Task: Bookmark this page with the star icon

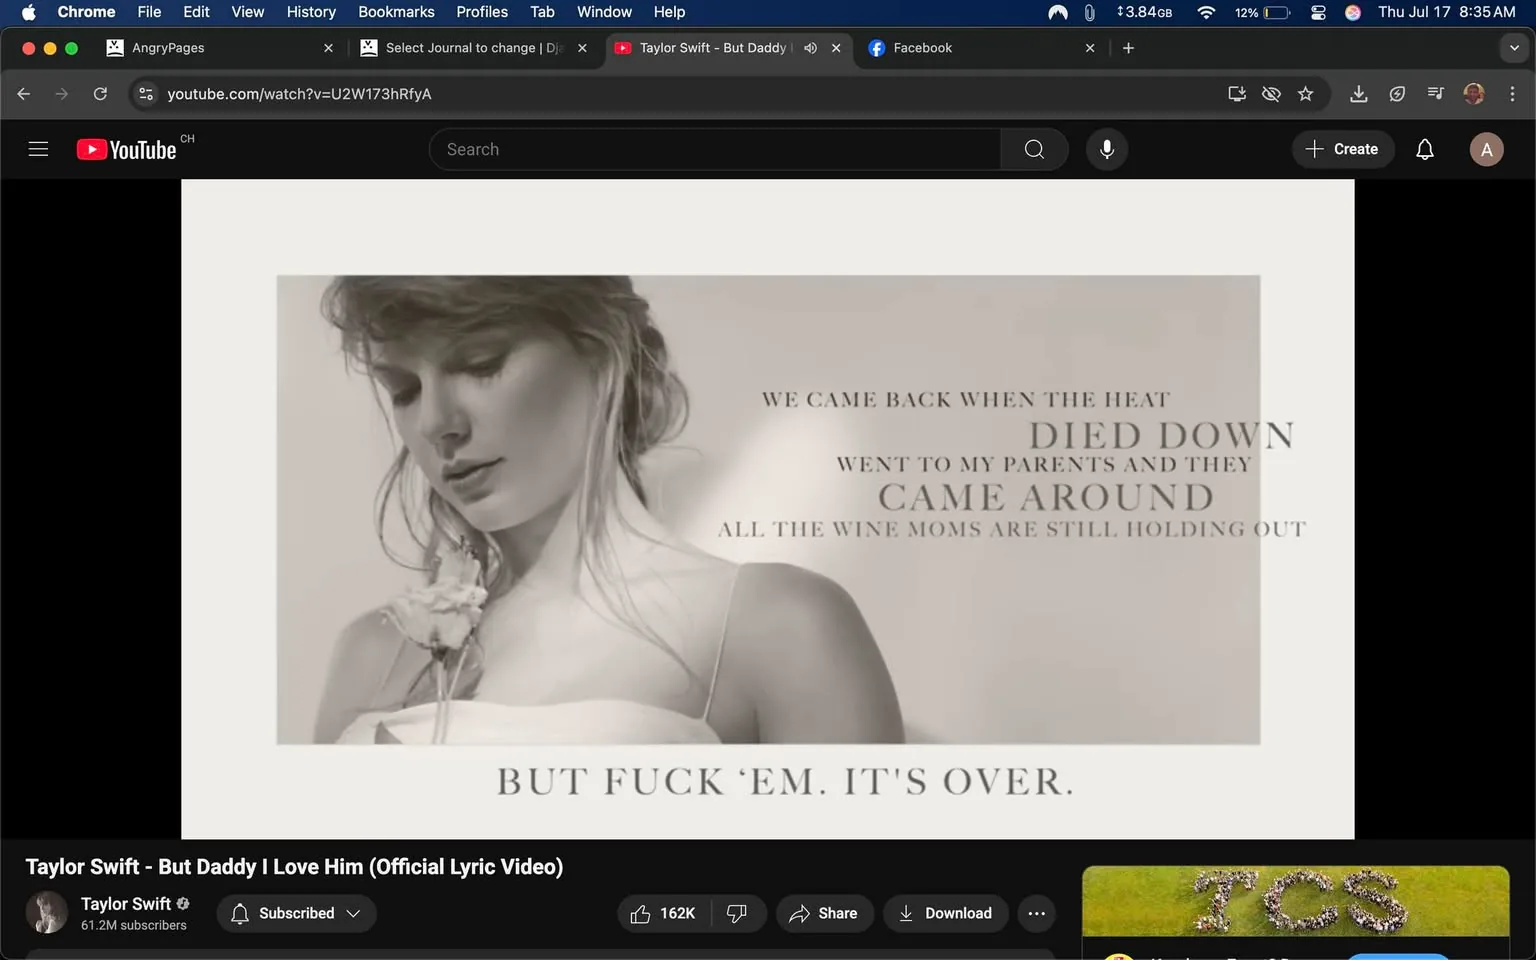Action: tap(1306, 93)
